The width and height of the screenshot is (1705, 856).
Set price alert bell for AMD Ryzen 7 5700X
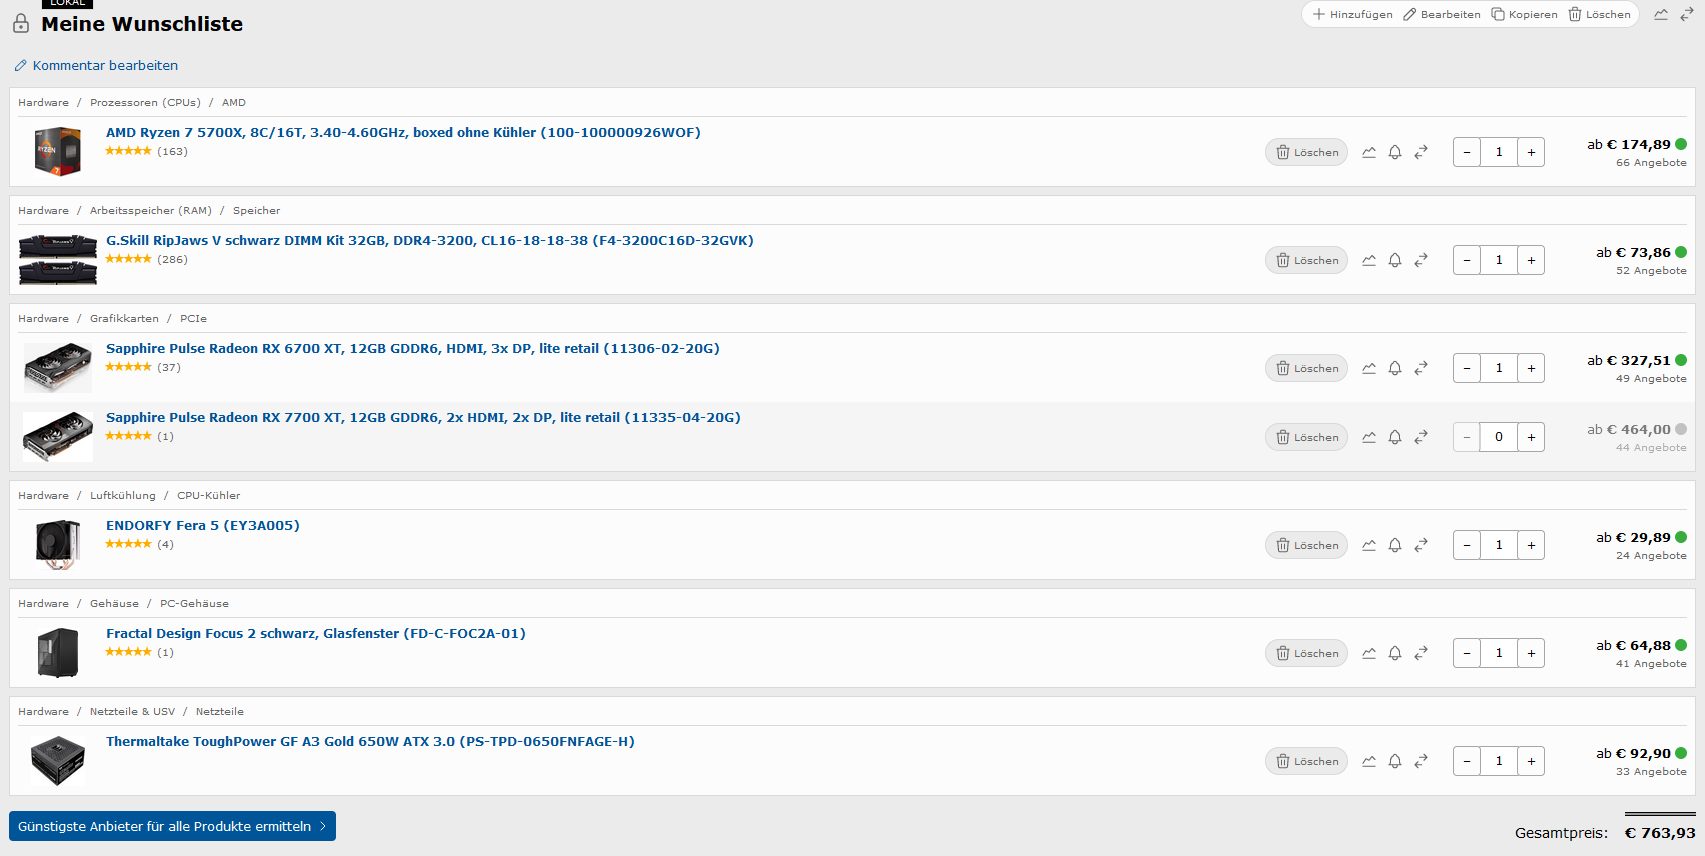click(x=1395, y=152)
